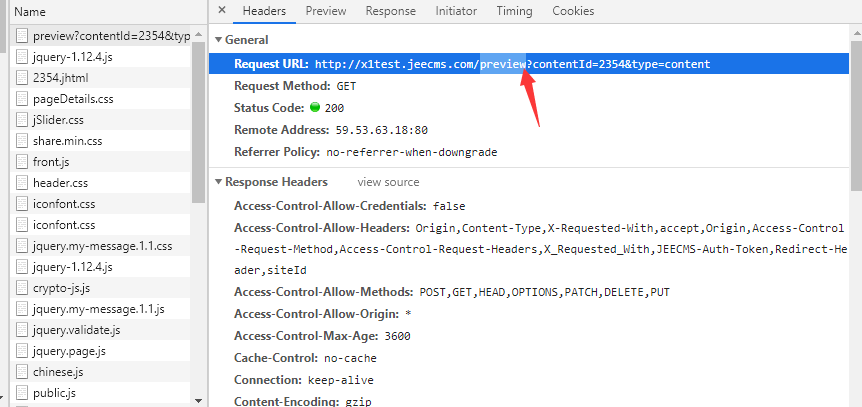Collapse the General section
This screenshot has width=862, height=407.
[x=219, y=40]
